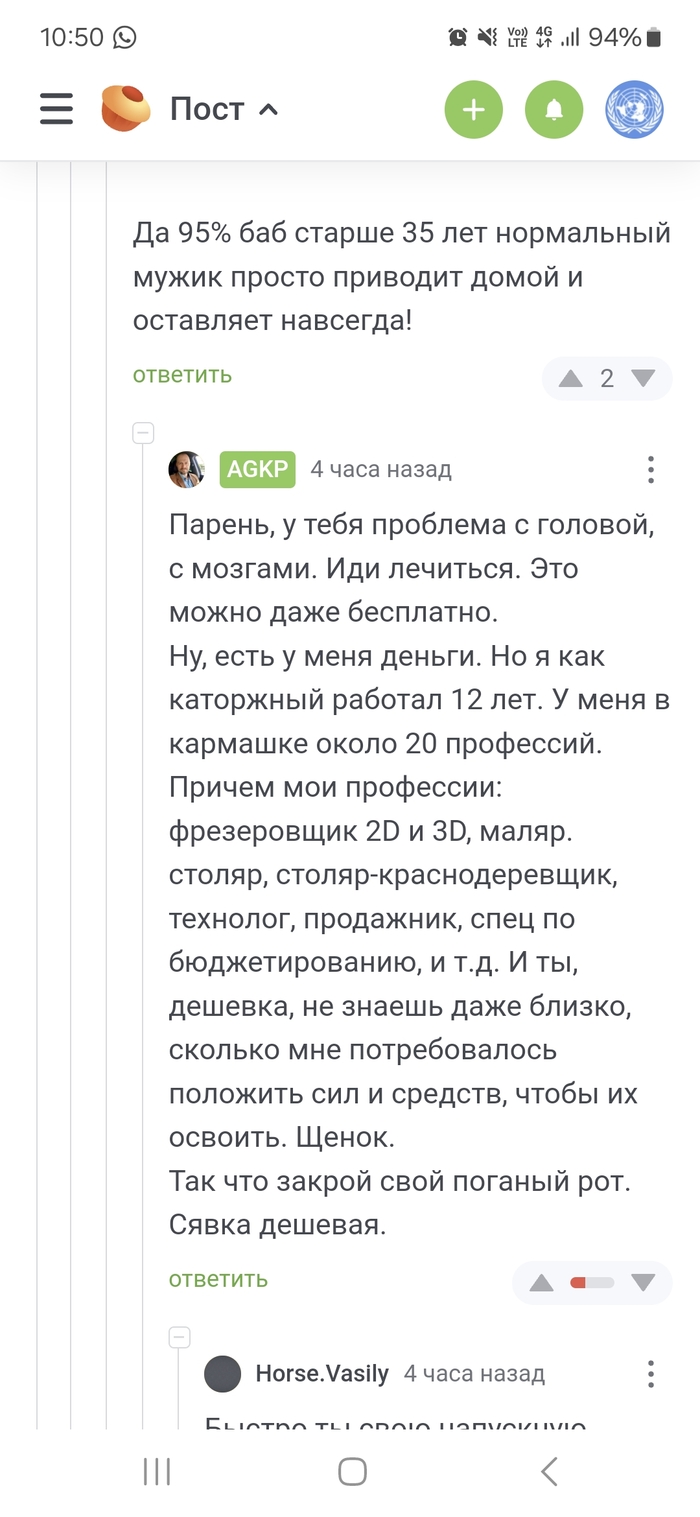Open AGKP username profile

click(x=257, y=469)
